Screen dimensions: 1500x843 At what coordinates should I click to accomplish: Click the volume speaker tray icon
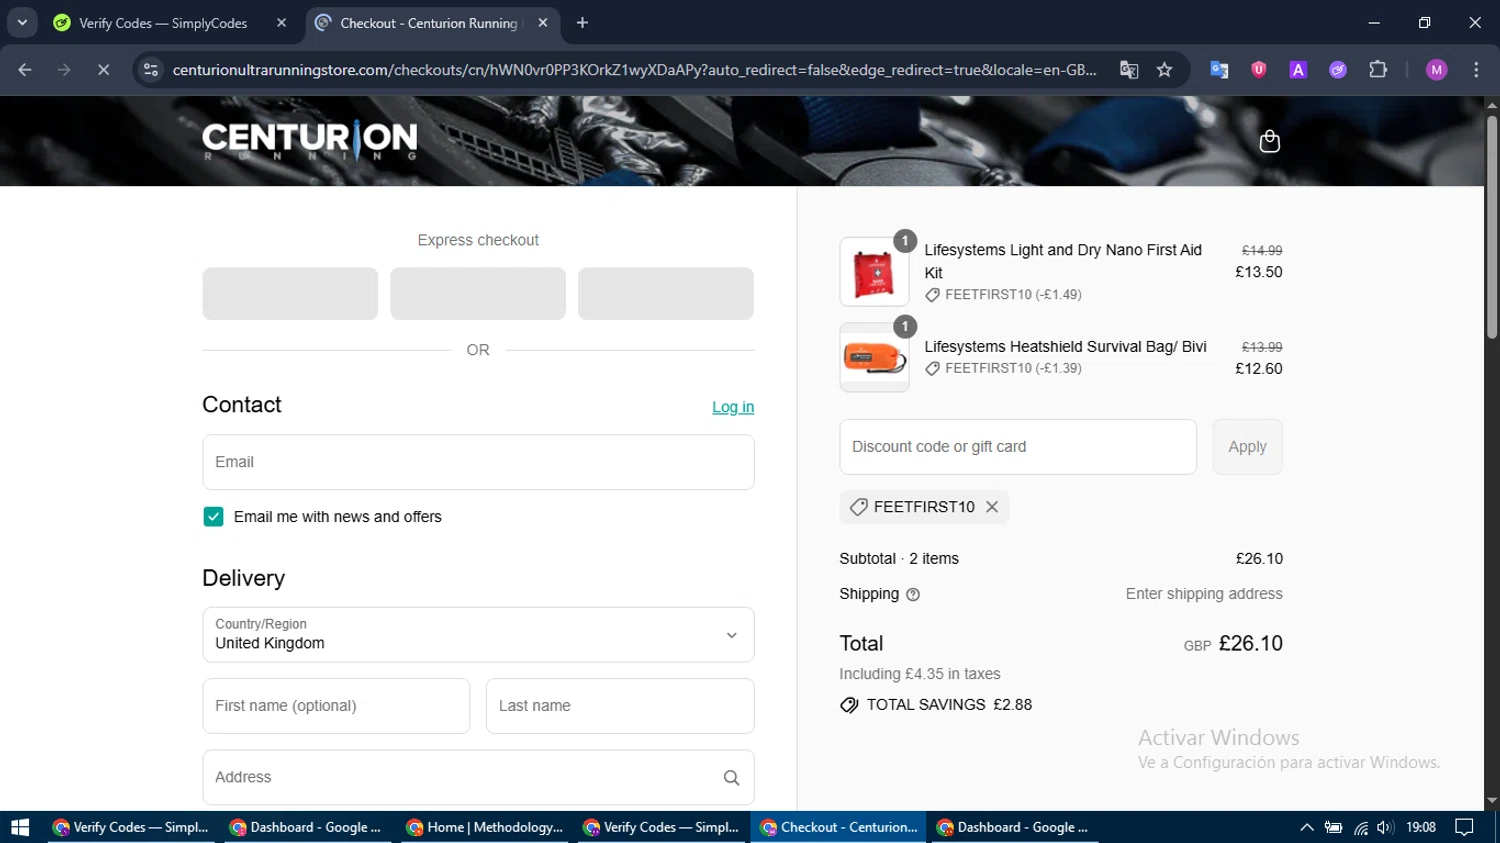point(1385,827)
